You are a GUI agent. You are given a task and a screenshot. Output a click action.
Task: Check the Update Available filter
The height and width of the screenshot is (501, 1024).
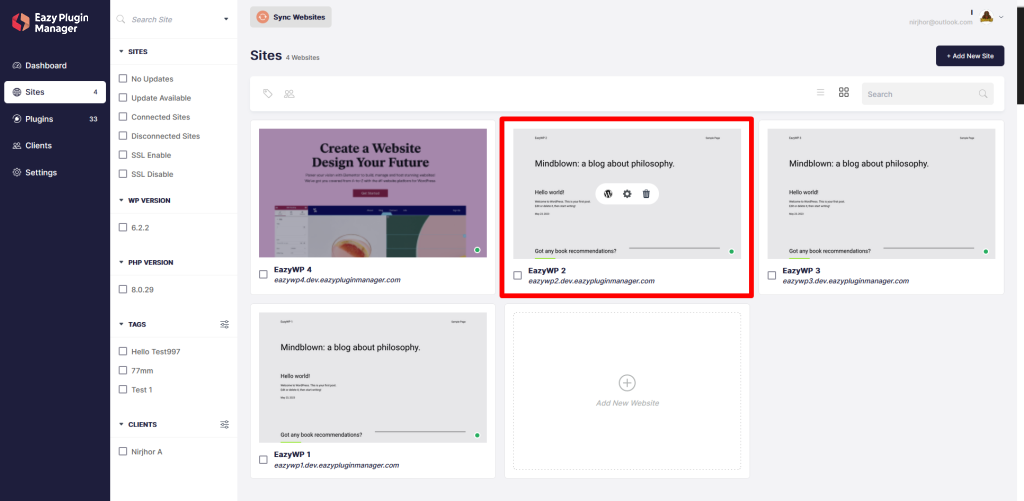[123, 97]
